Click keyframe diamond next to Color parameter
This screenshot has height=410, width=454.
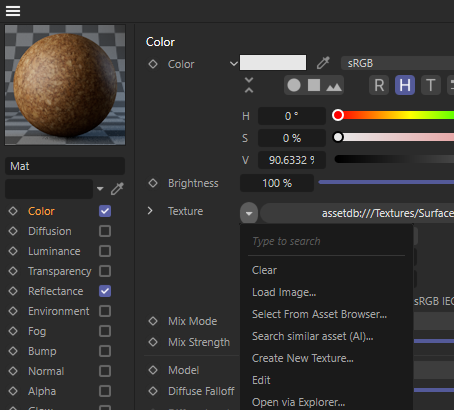153,64
